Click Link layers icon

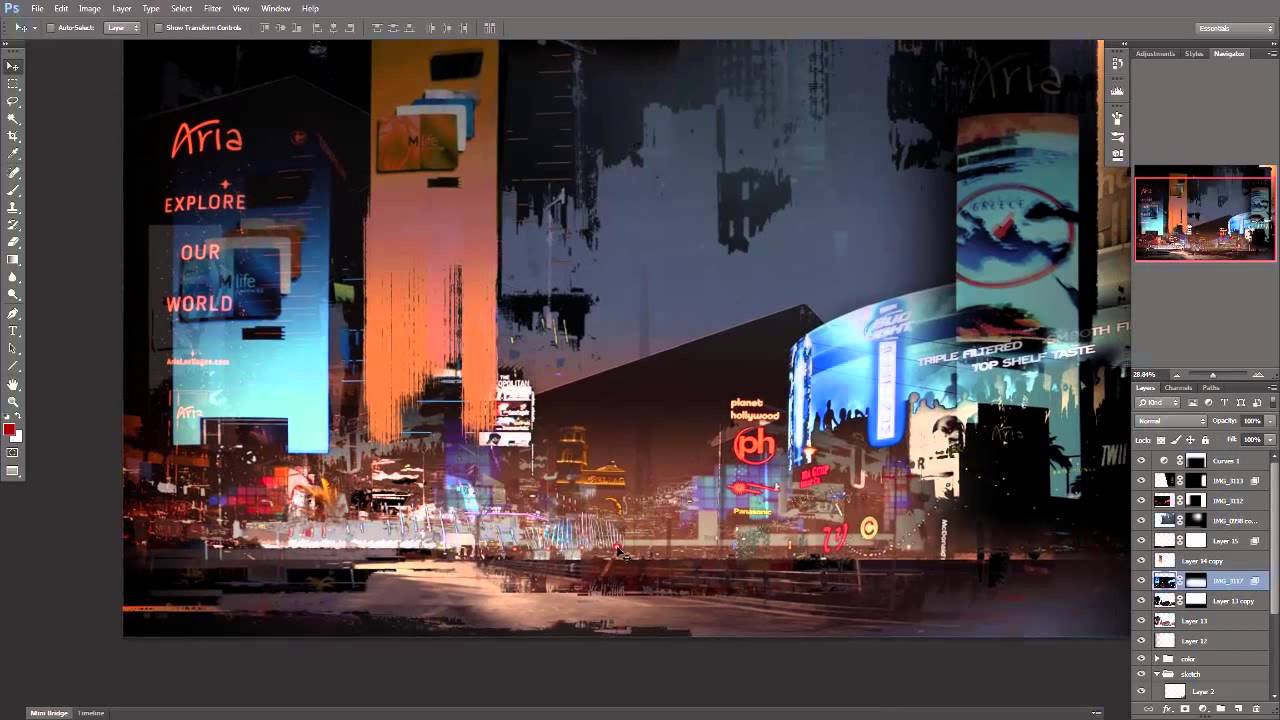(1148, 708)
